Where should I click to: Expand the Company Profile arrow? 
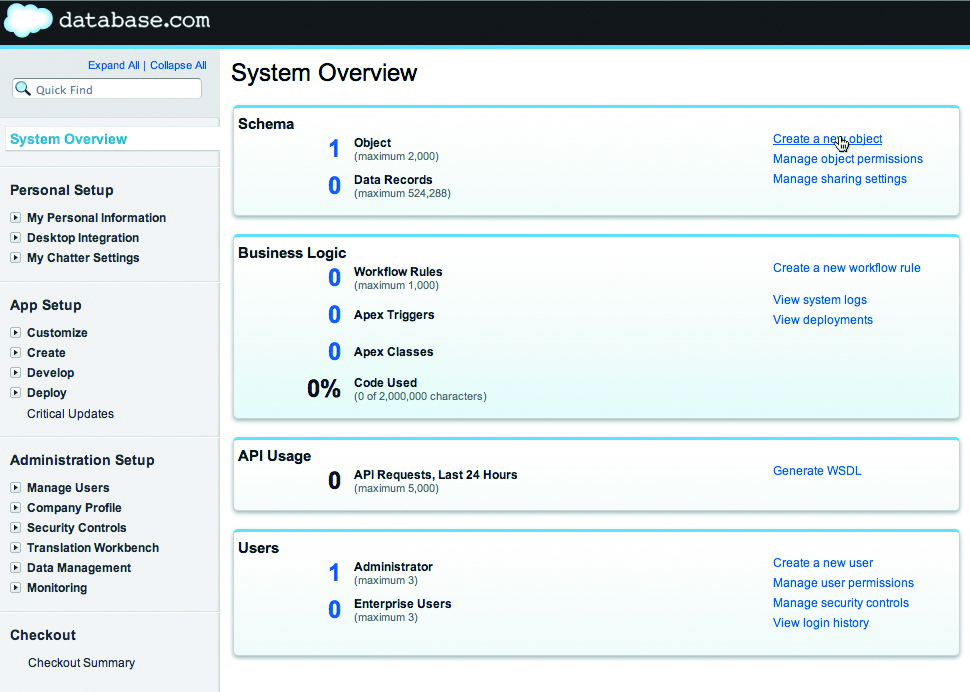coord(15,508)
